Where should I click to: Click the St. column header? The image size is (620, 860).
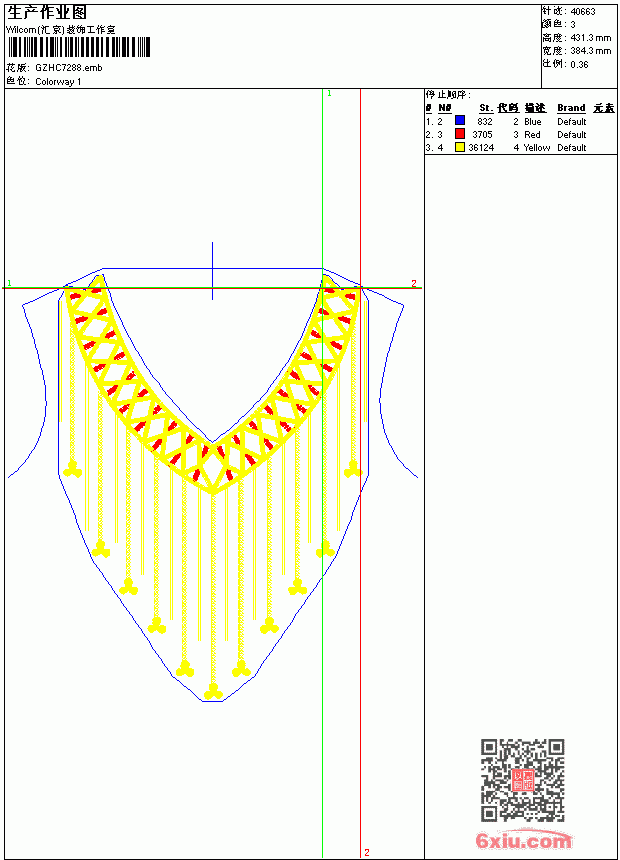[486, 108]
